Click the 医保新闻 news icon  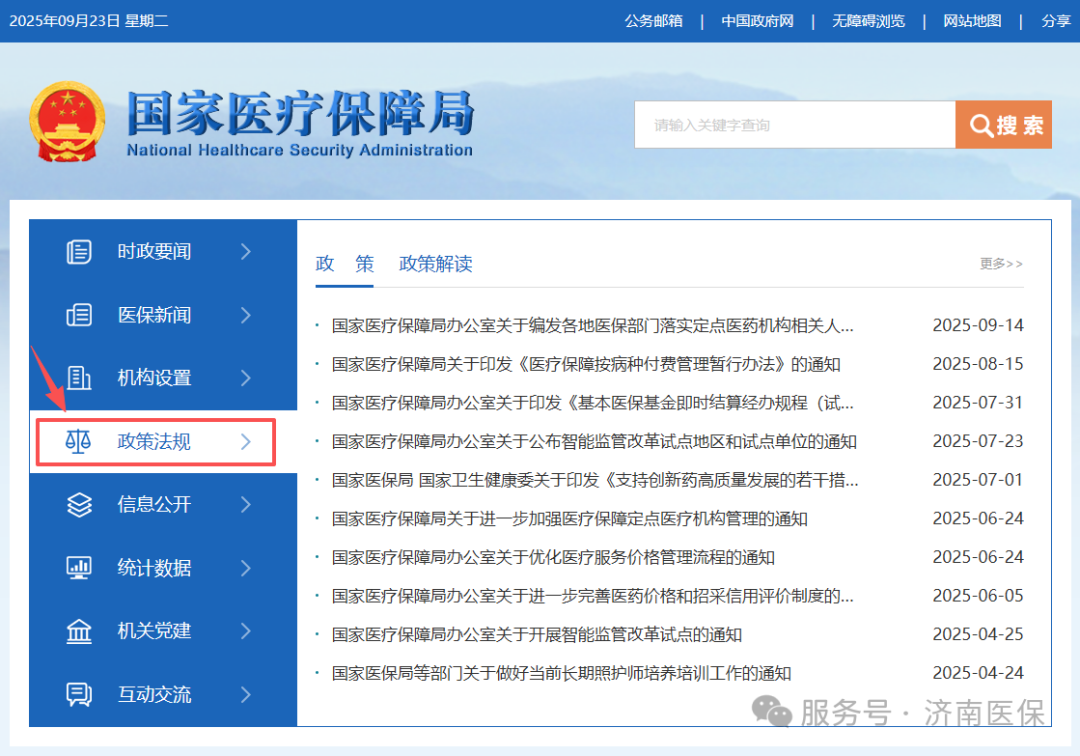point(79,315)
